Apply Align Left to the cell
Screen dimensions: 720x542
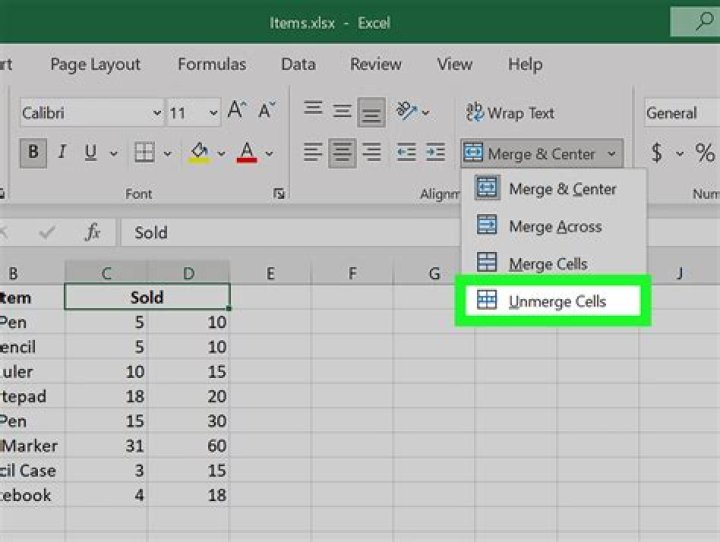pyautogui.click(x=313, y=153)
